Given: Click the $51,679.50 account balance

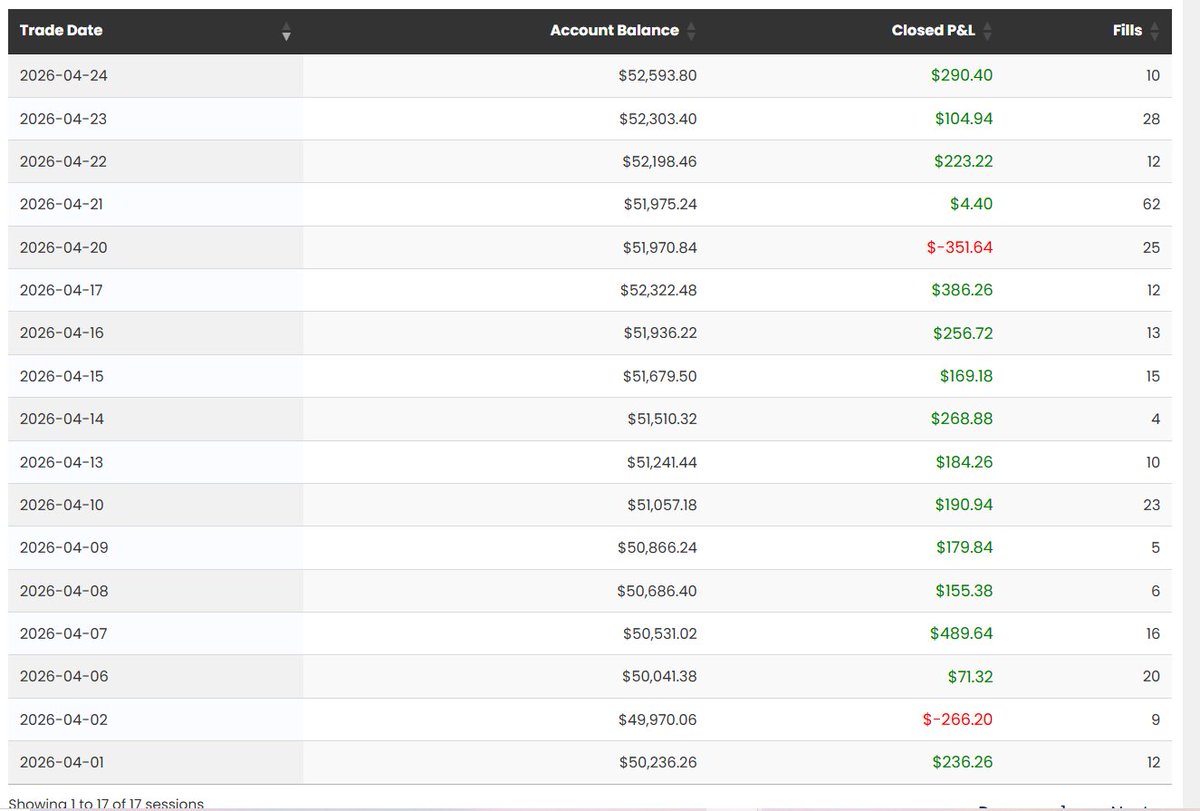Looking at the screenshot, I should pyautogui.click(x=660, y=377).
